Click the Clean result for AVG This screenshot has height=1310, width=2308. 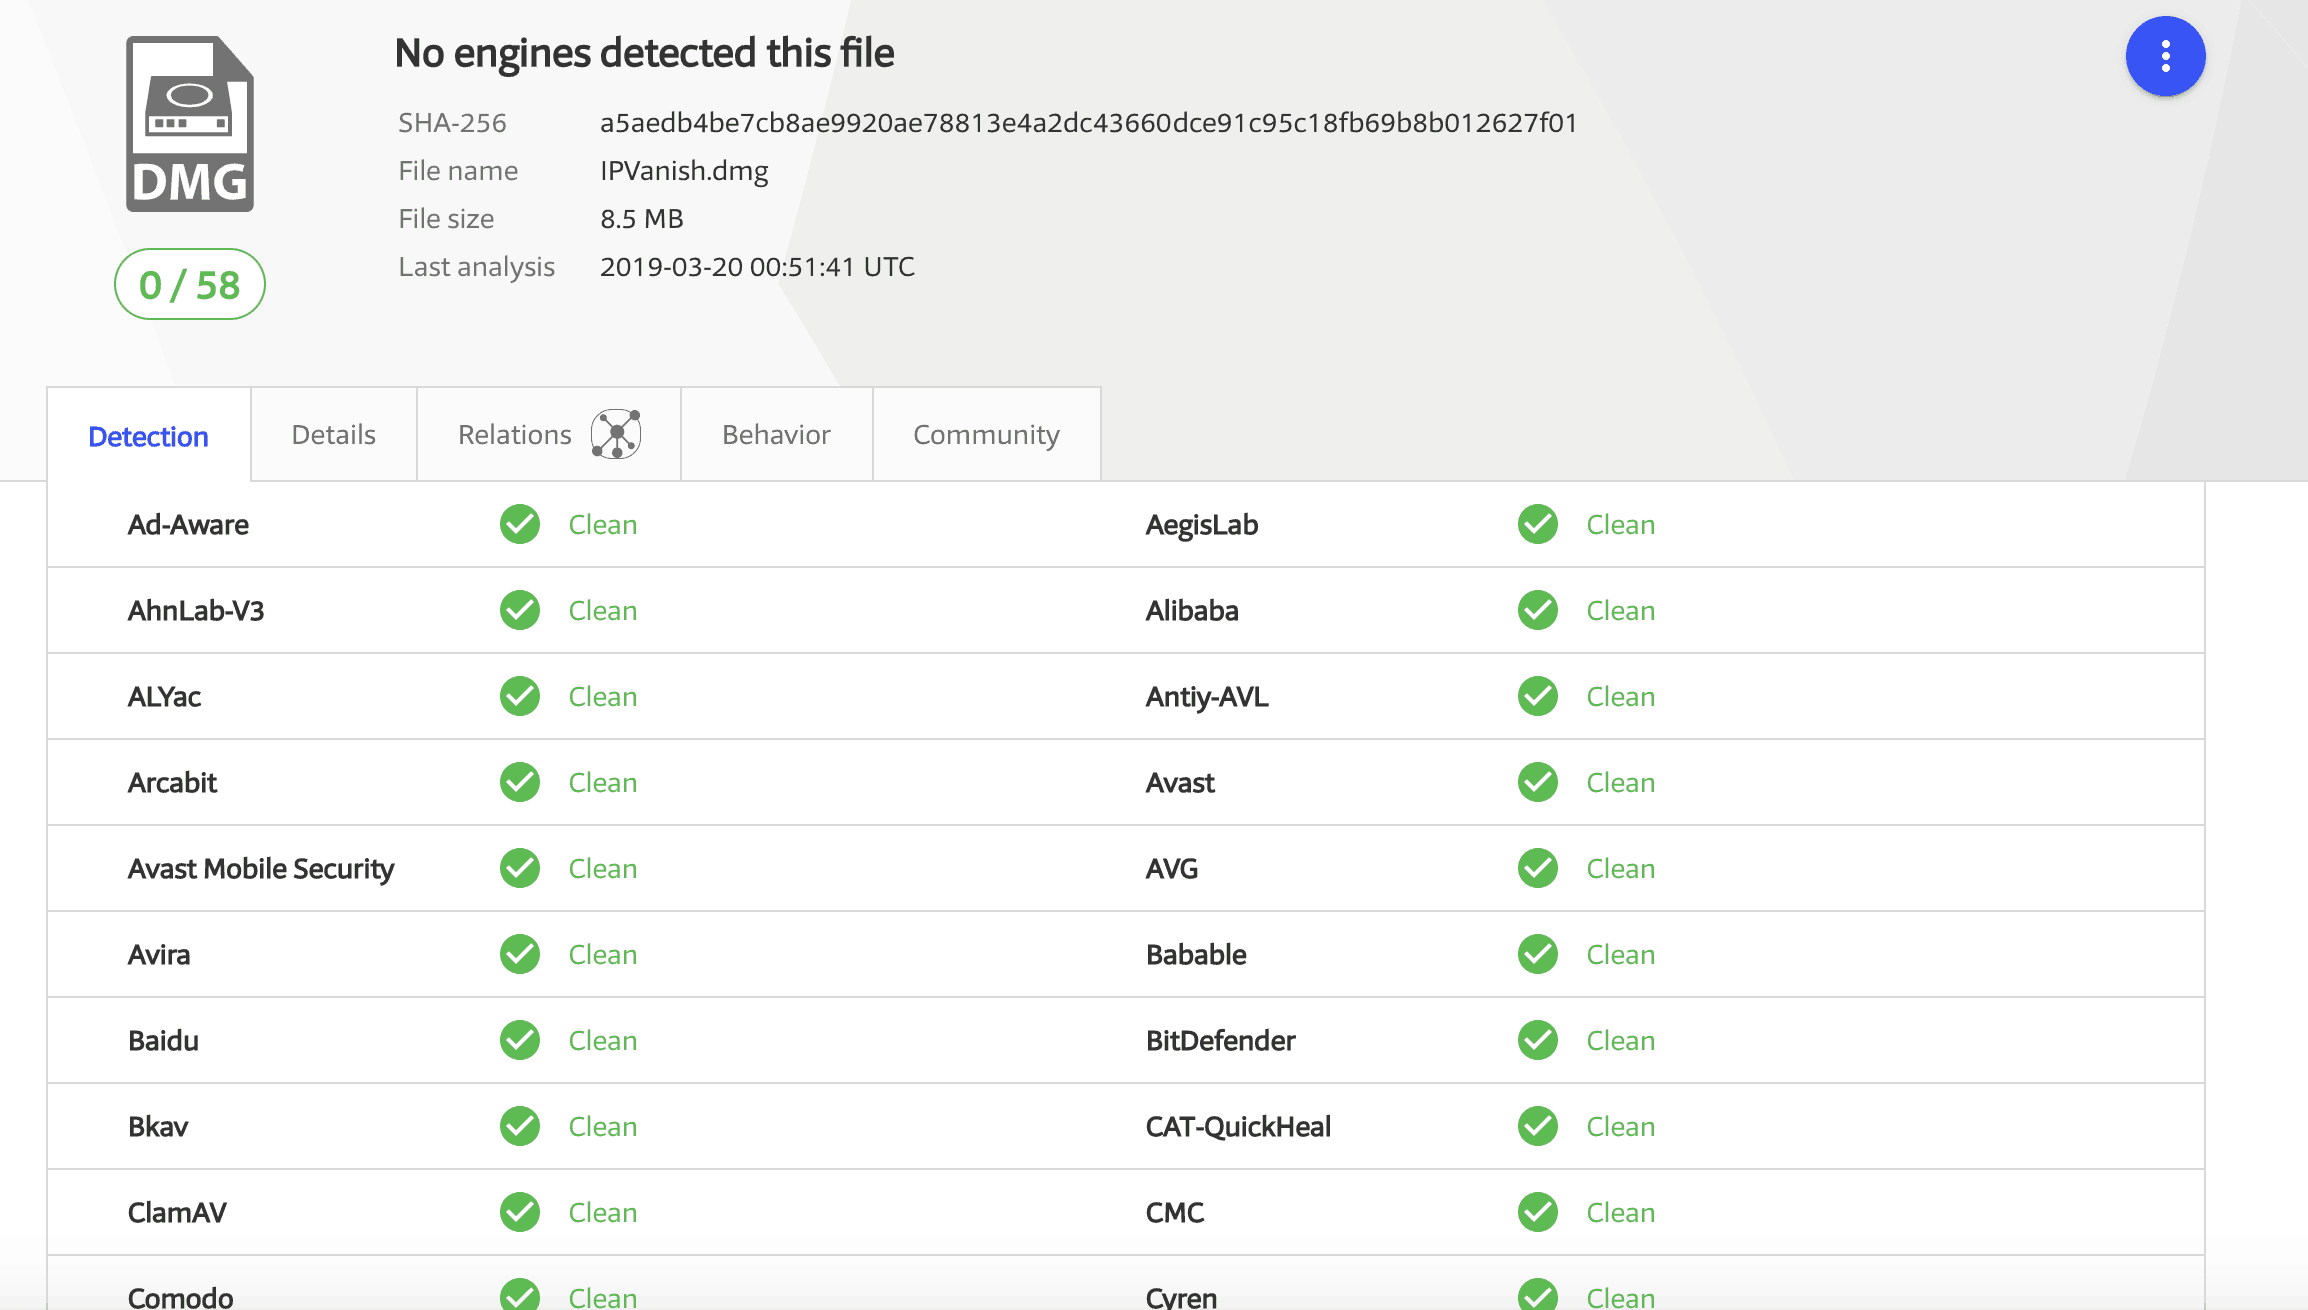[x=1621, y=868]
